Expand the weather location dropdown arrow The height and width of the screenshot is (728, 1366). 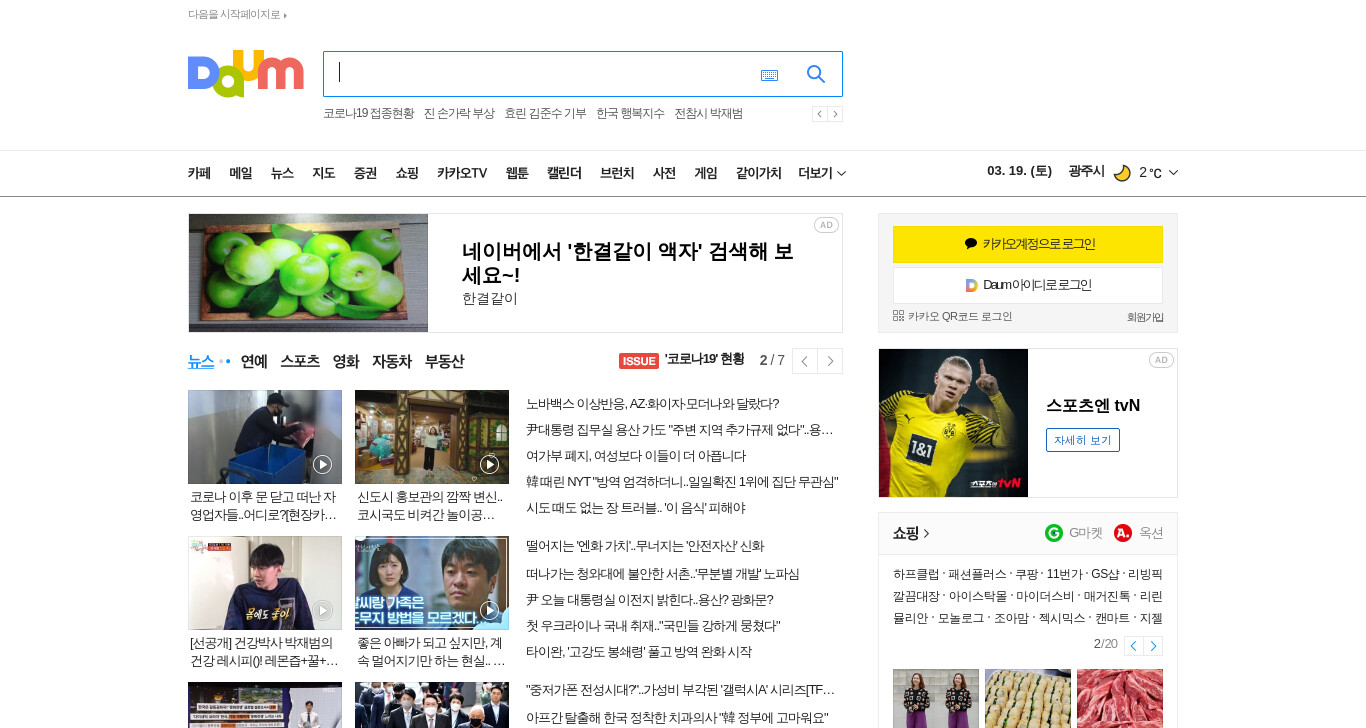1173,172
